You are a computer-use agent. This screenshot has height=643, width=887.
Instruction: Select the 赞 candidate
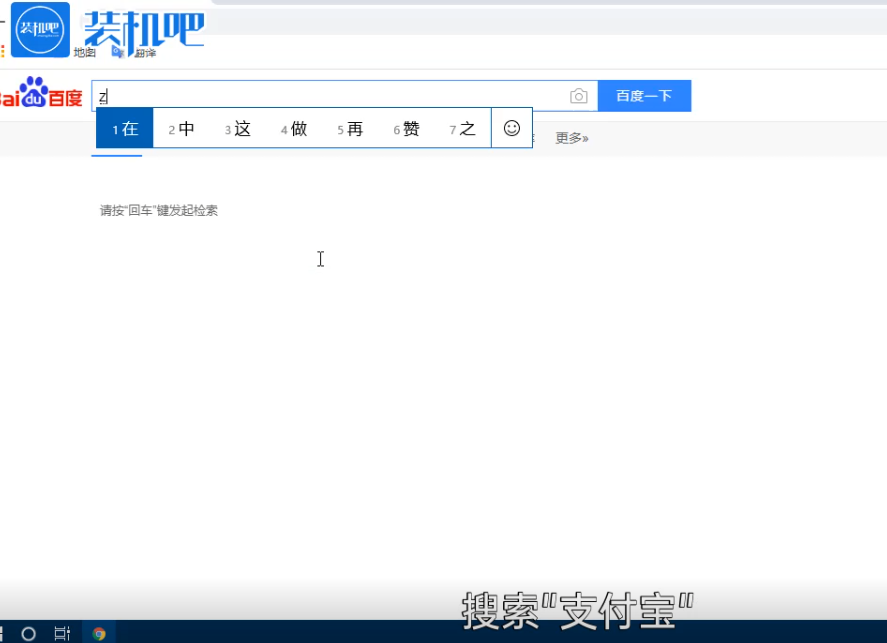[408, 128]
